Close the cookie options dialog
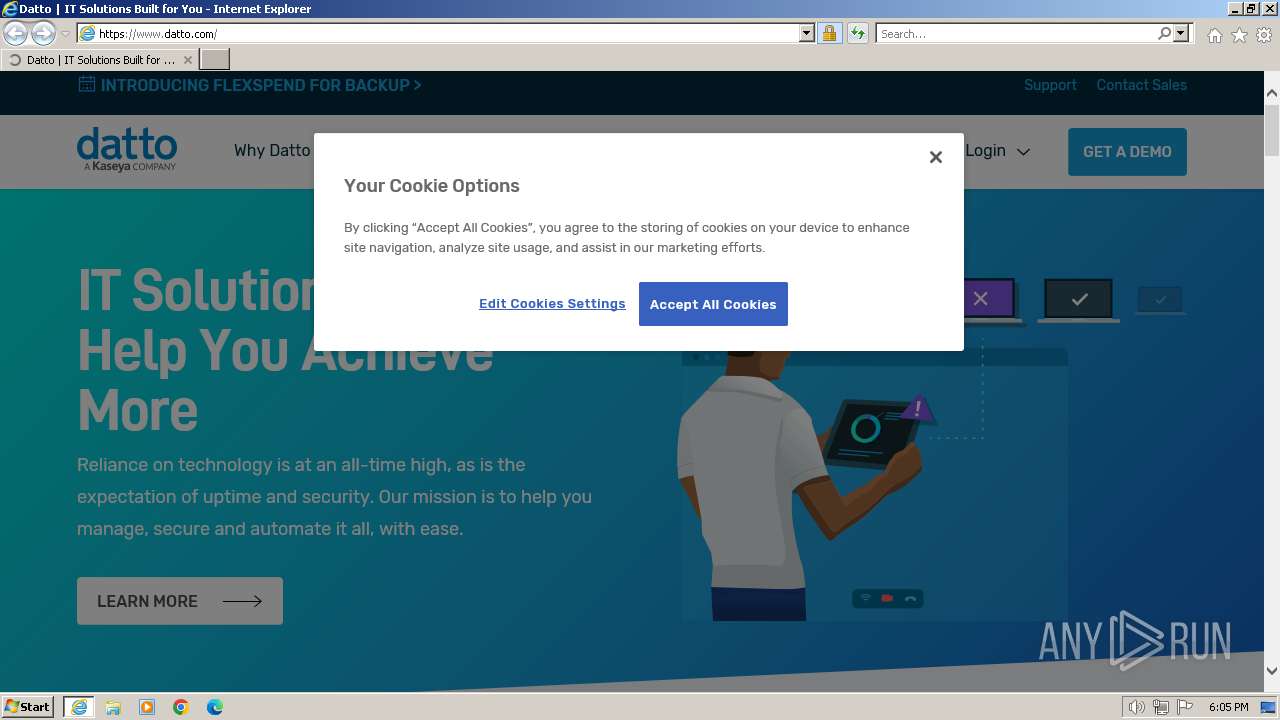The height and width of the screenshot is (720, 1280). click(936, 157)
